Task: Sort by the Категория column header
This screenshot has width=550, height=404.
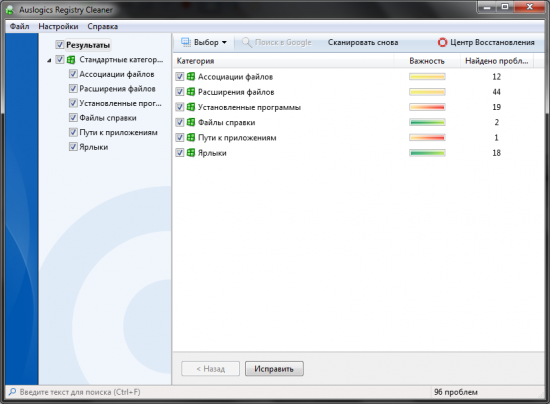Action: [x=283, y=61]
